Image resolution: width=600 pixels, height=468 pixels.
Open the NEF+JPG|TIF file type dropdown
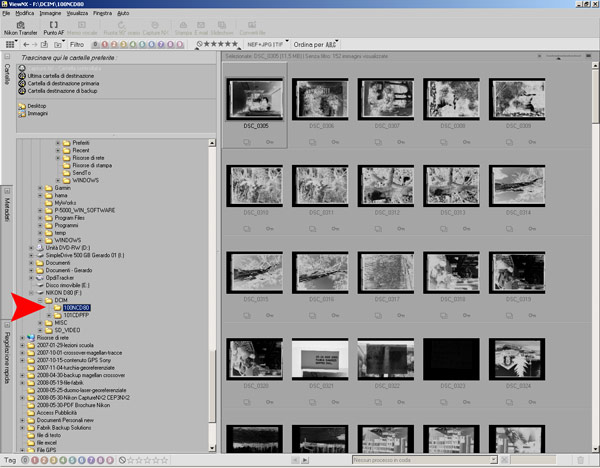tap(263, 44)
